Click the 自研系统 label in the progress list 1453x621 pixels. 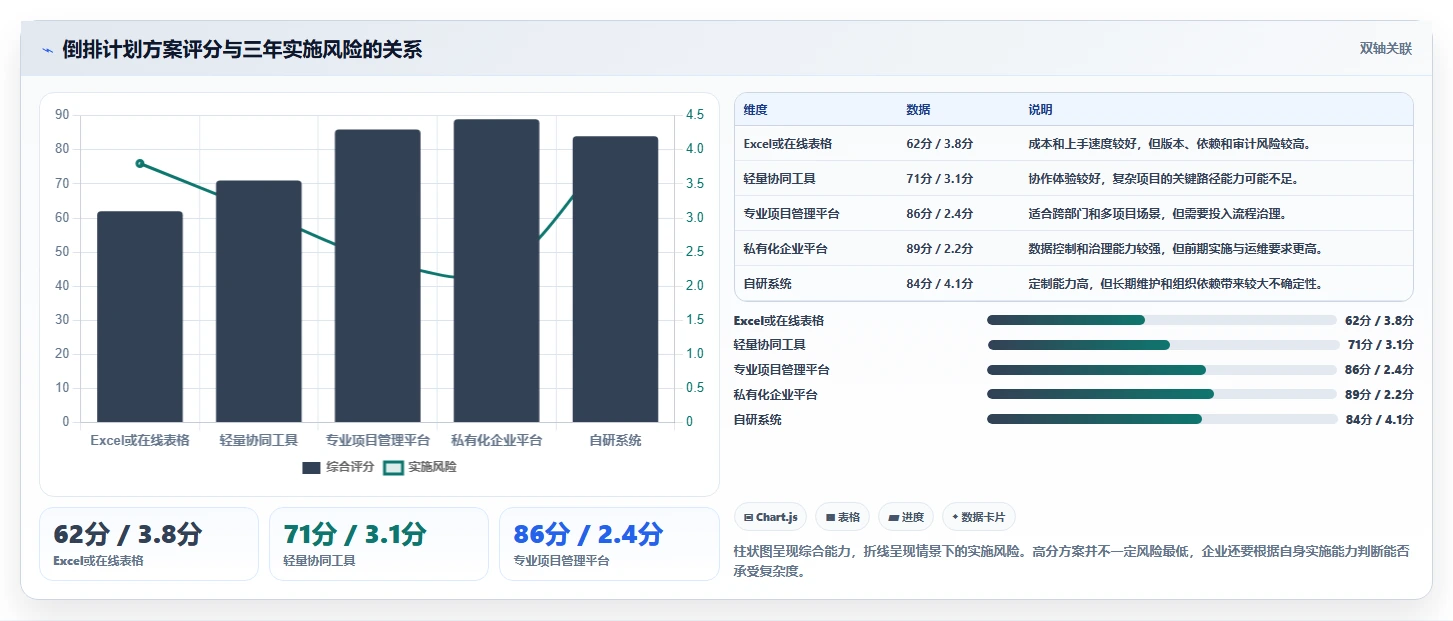[758, 420]
